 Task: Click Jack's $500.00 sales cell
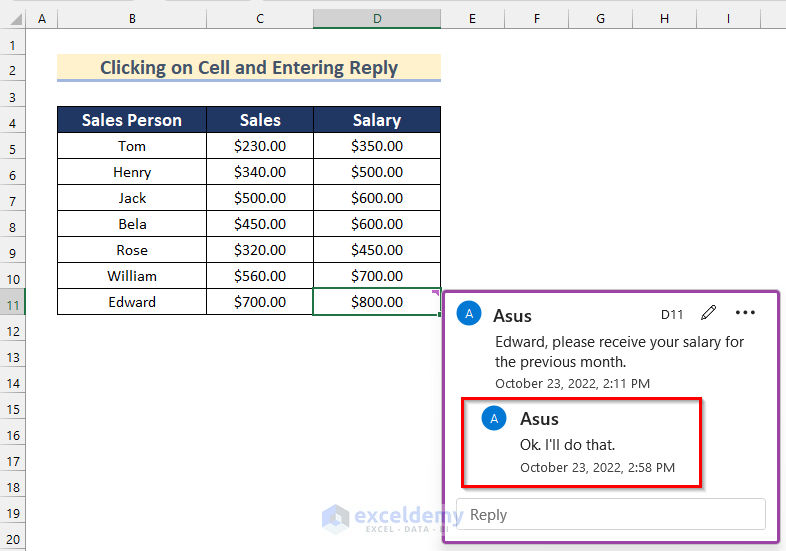(x=260, y=198)
